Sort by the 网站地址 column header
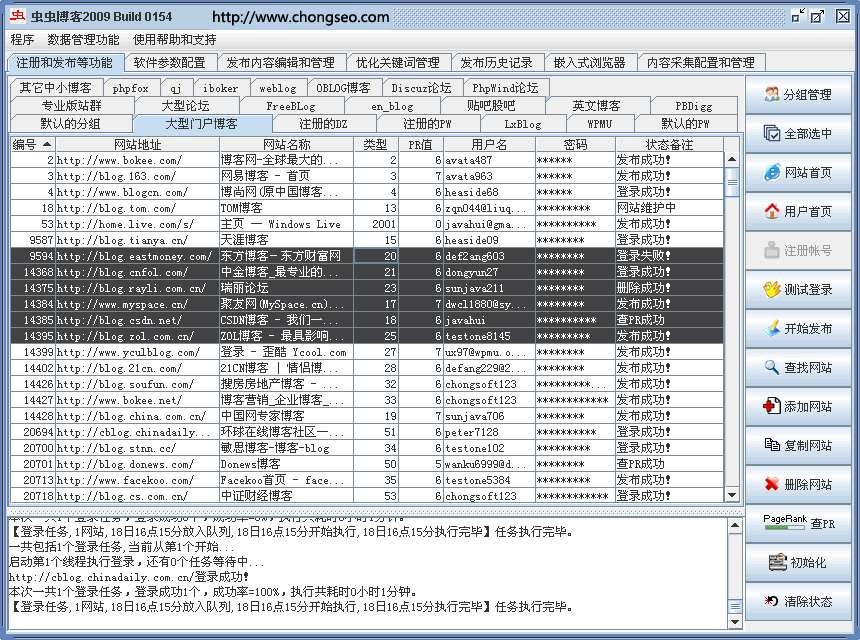 click(137, 145)
